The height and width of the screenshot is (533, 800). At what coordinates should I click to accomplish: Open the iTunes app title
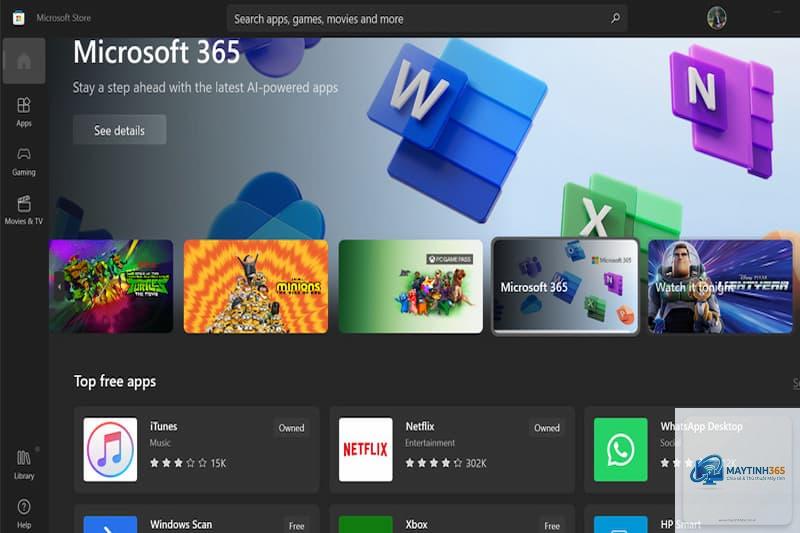[163, 426]
